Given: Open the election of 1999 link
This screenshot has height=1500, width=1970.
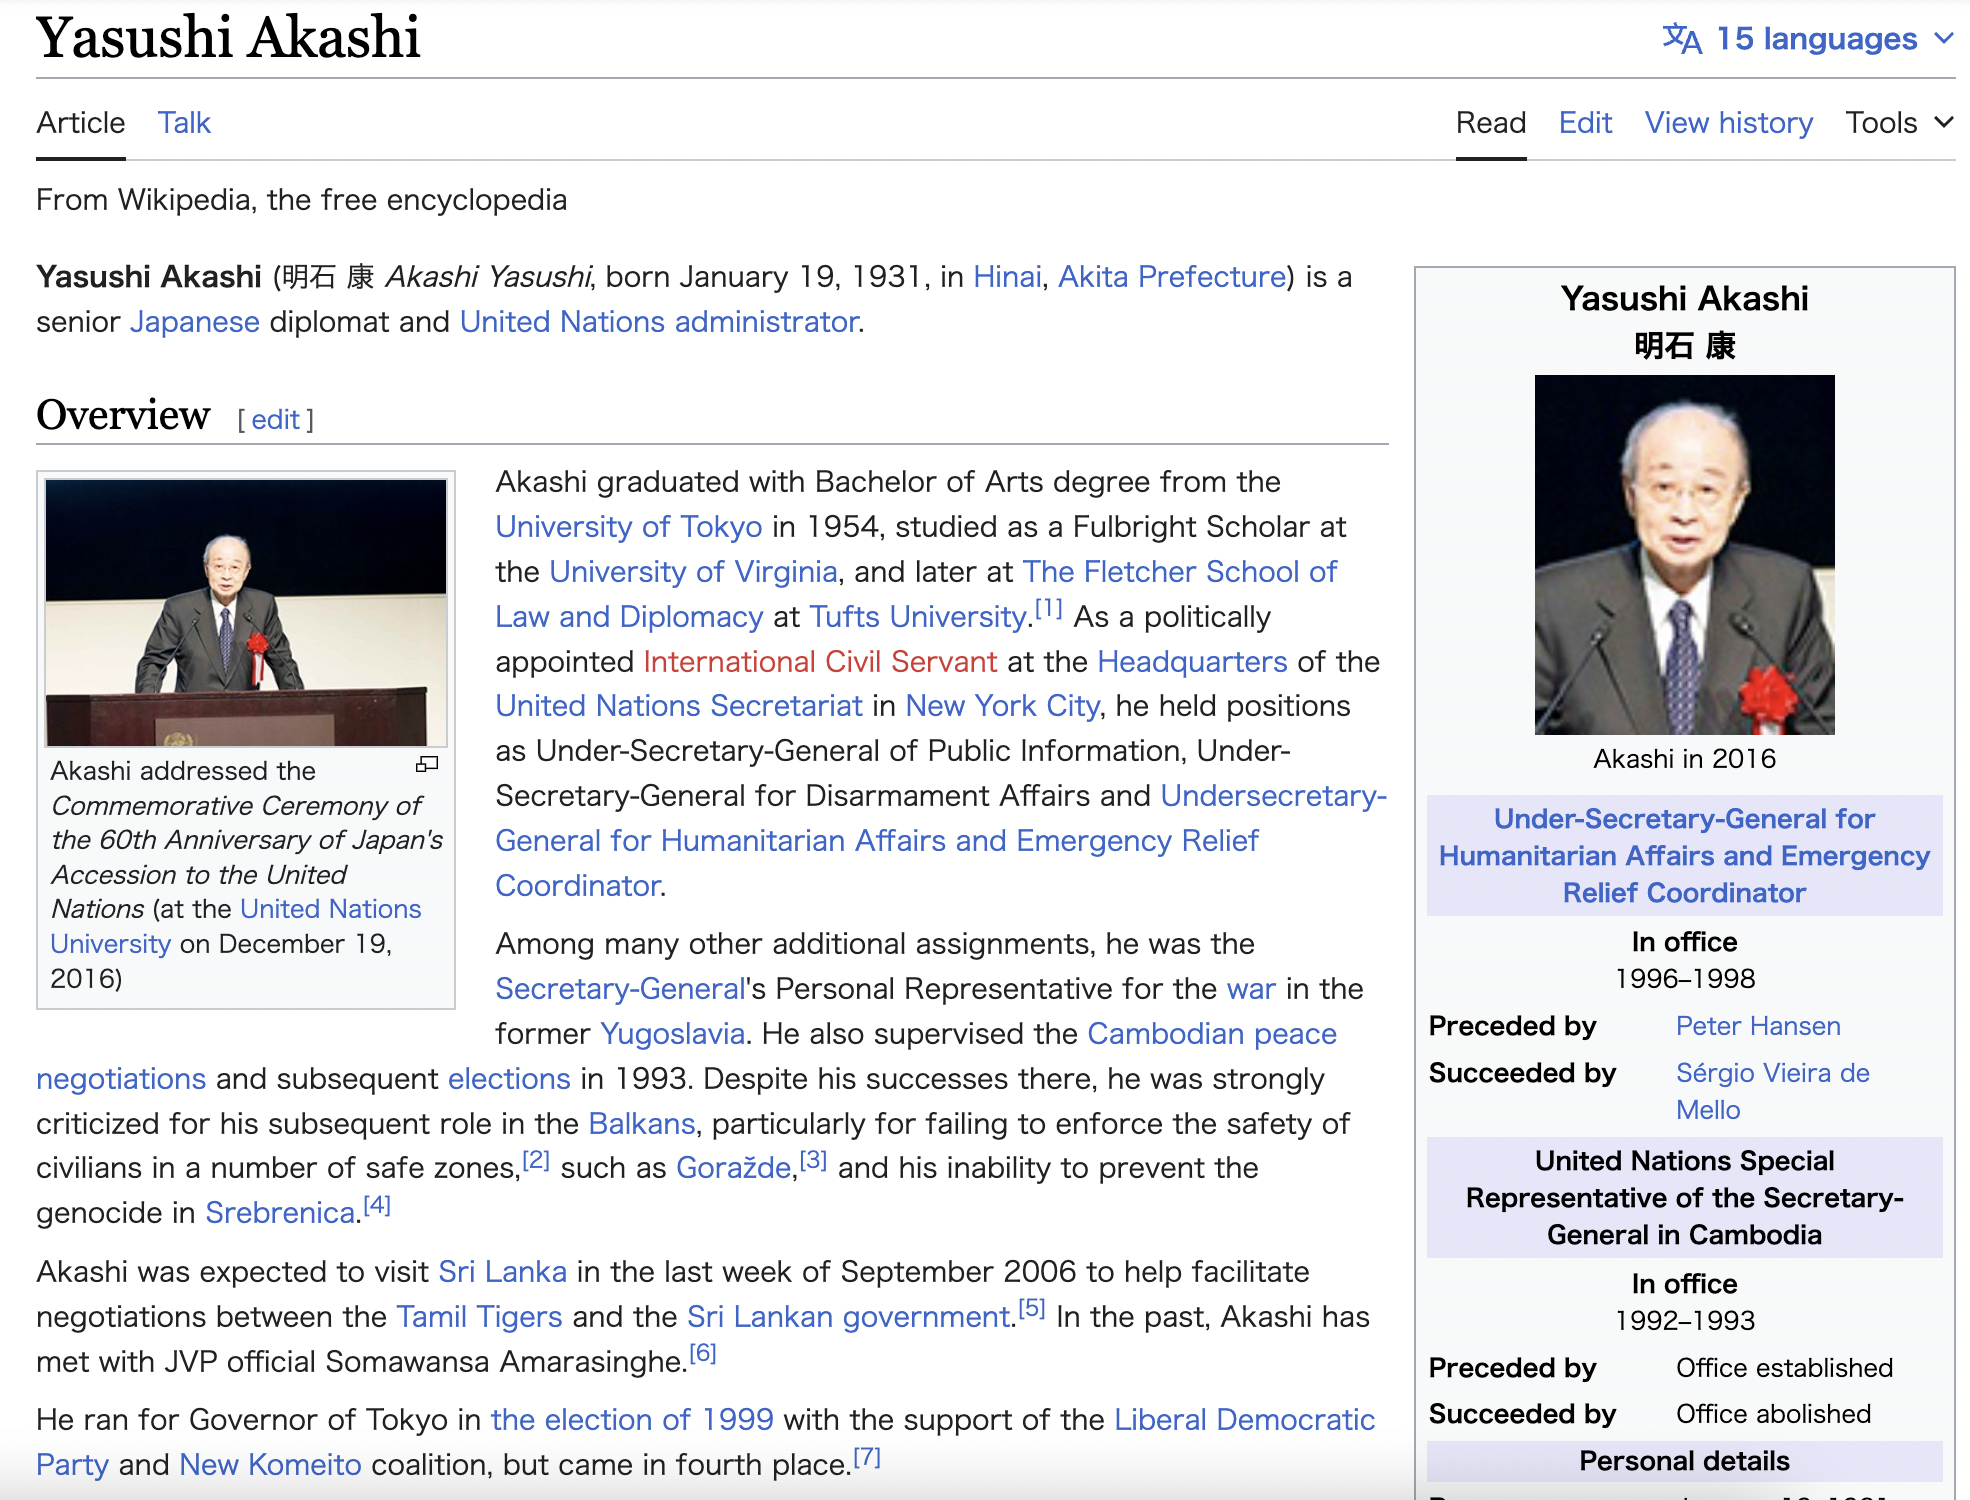Looking at the screenshot, I should 632,1420.
